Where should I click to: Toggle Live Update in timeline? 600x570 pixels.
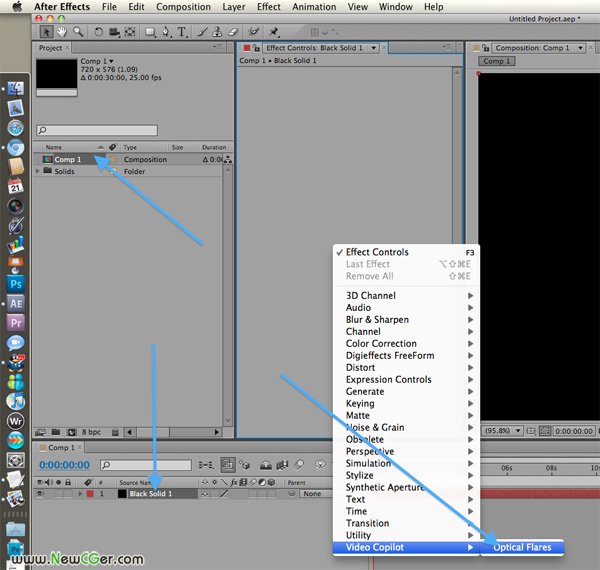(x=228, y=465)
